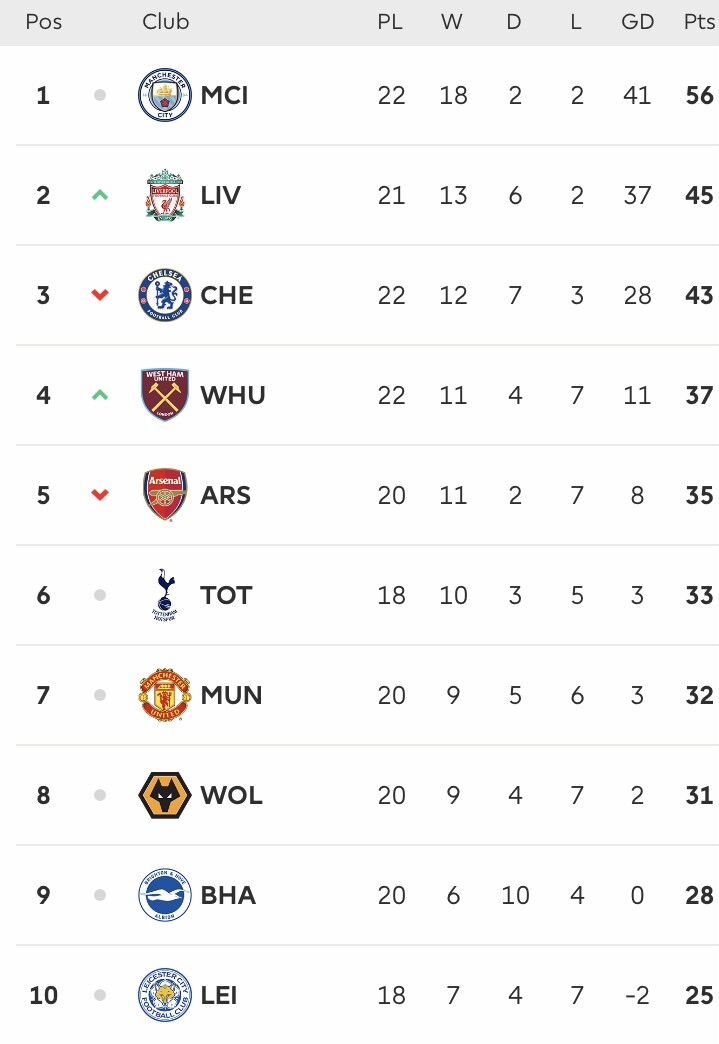Open the MCI team name link
The width and height of the screenshot is (719, 1044).
224,95
